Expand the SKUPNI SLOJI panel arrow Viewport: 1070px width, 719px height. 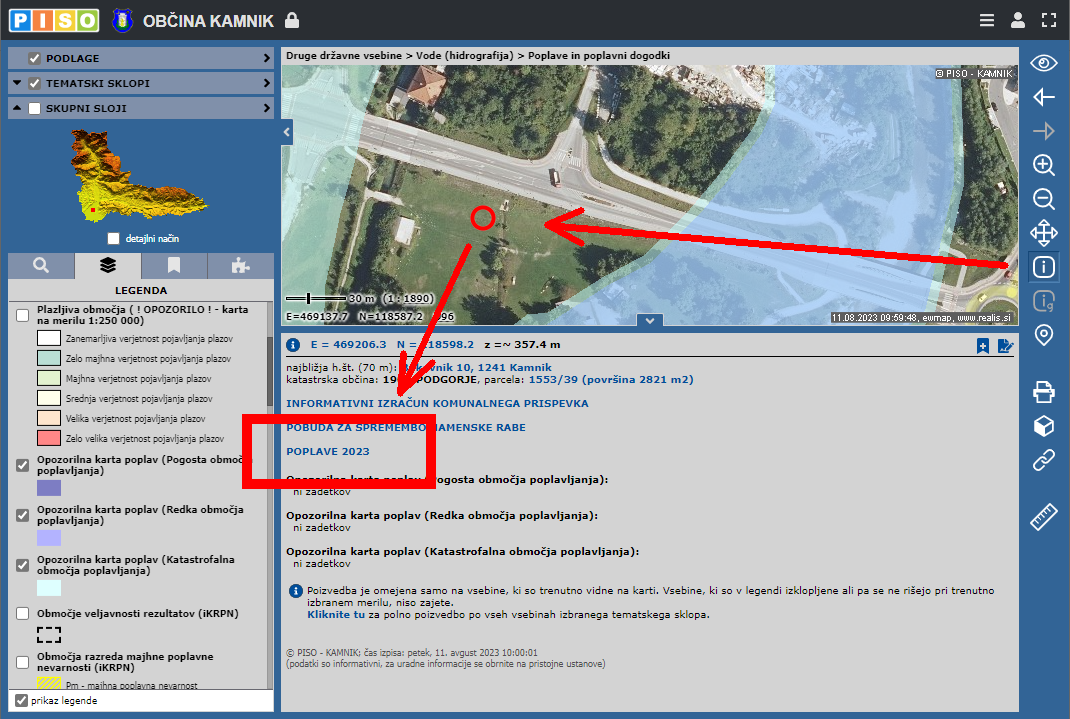pos(267,108)
